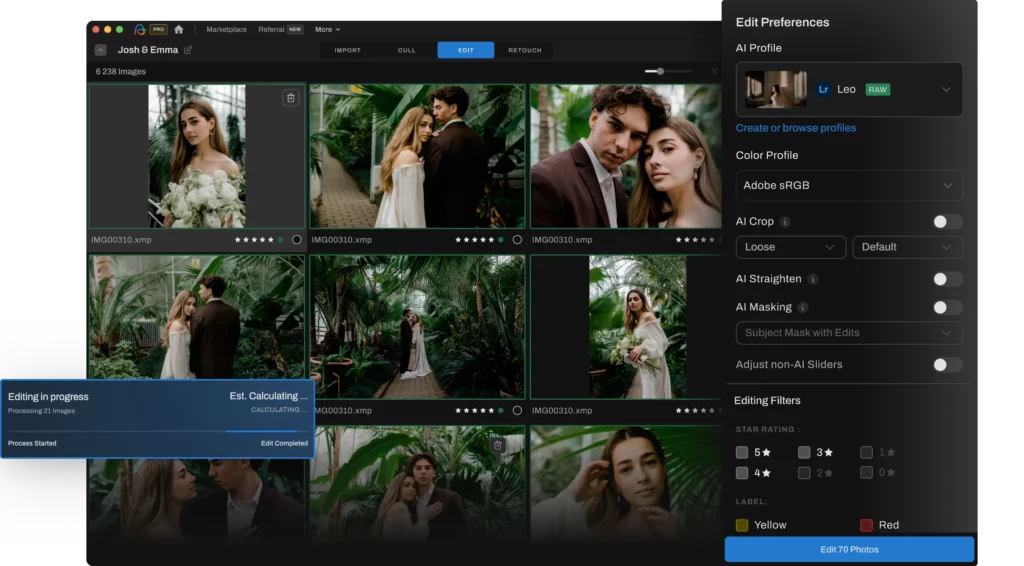Click the filter funnel icon above the grid
The width and height of the screenshot is (1024, 566).
(714, 71)
